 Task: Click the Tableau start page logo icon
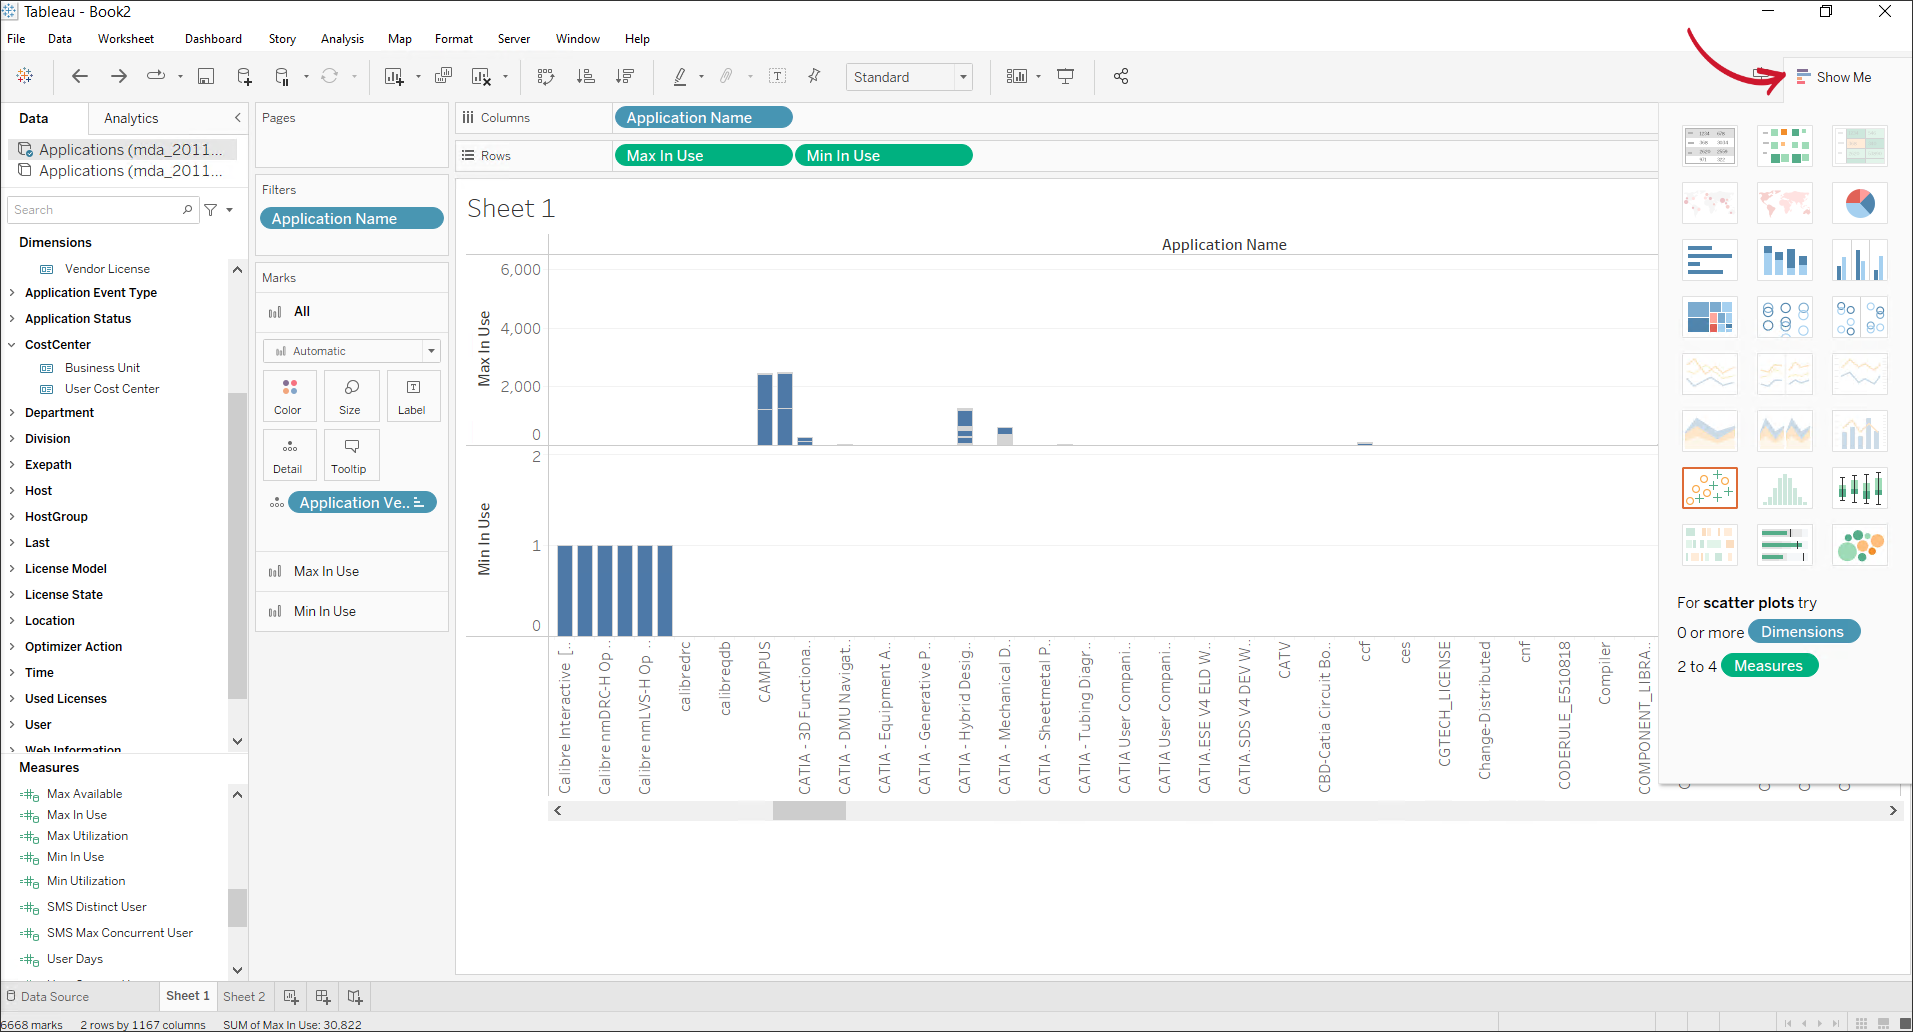click(25, 76)
